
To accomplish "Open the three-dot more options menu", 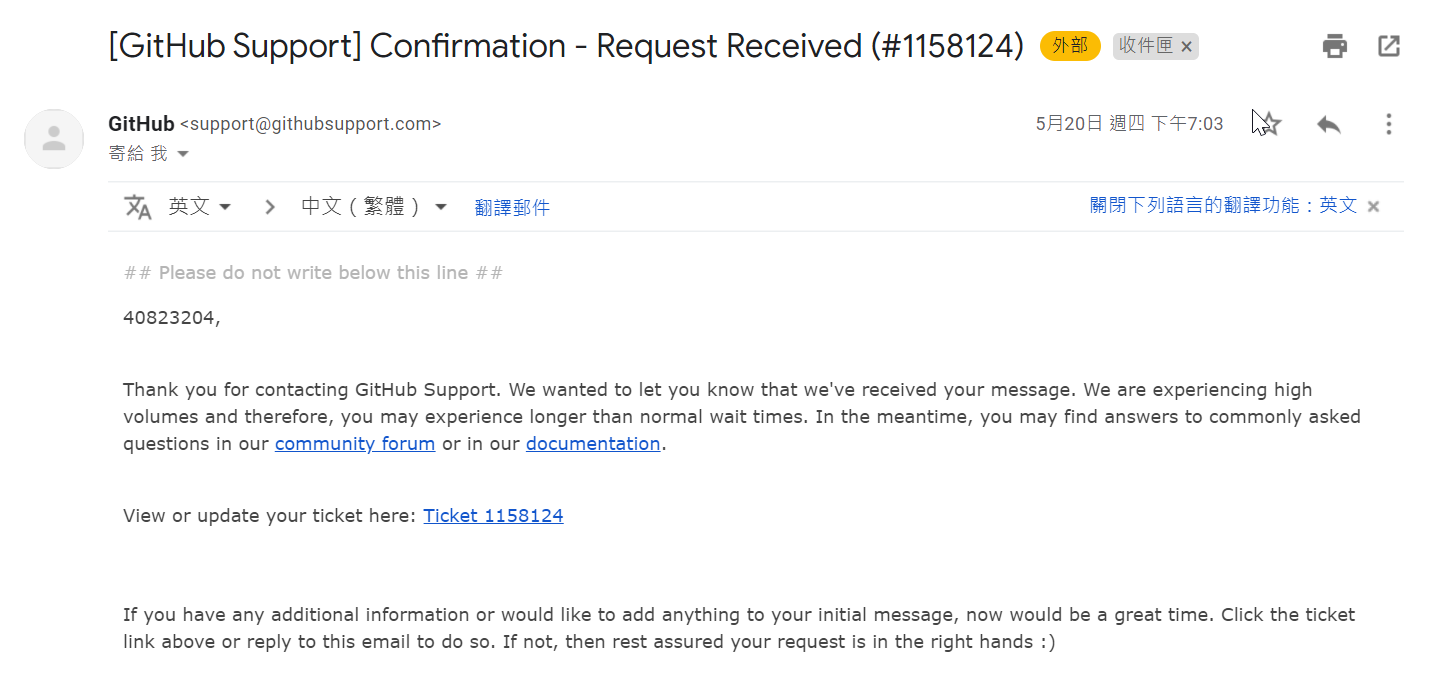I will tap(1388, 124).
